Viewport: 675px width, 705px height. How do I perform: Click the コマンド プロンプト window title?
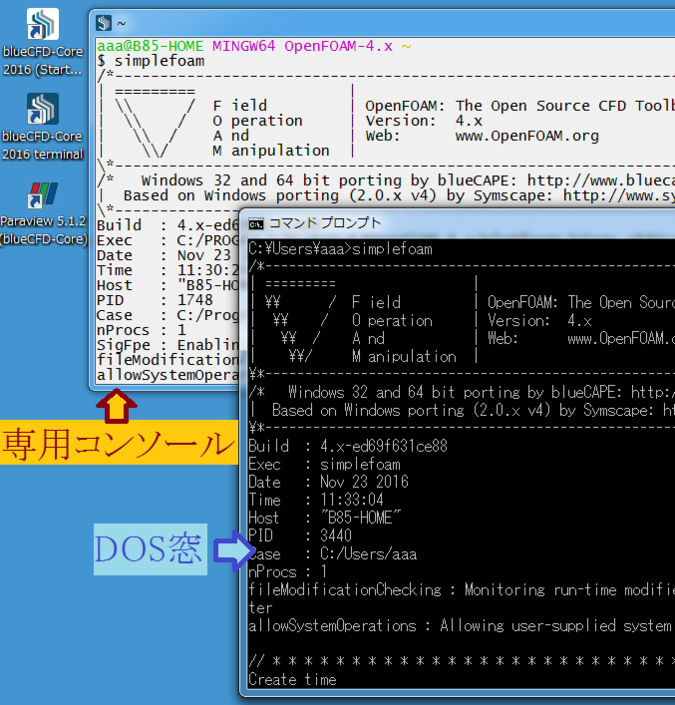(325, 223)
